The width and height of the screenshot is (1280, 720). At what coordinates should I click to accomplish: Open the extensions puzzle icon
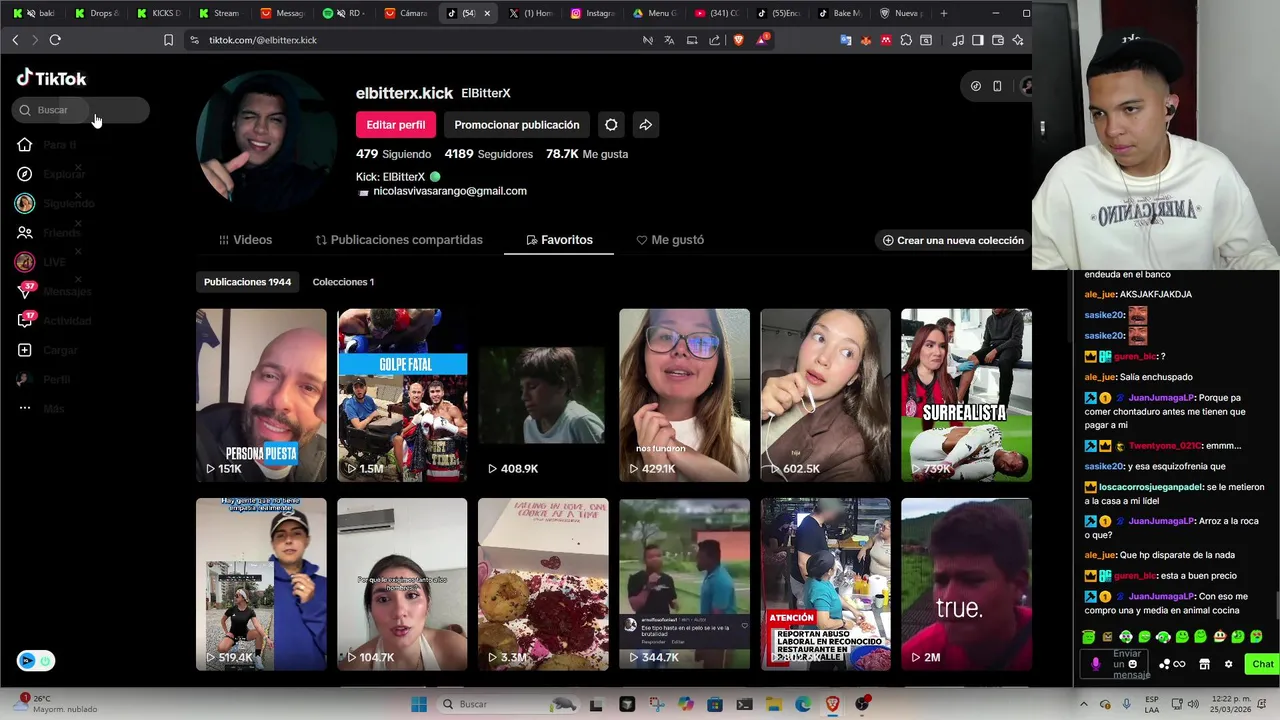click(x=906, y=40)
